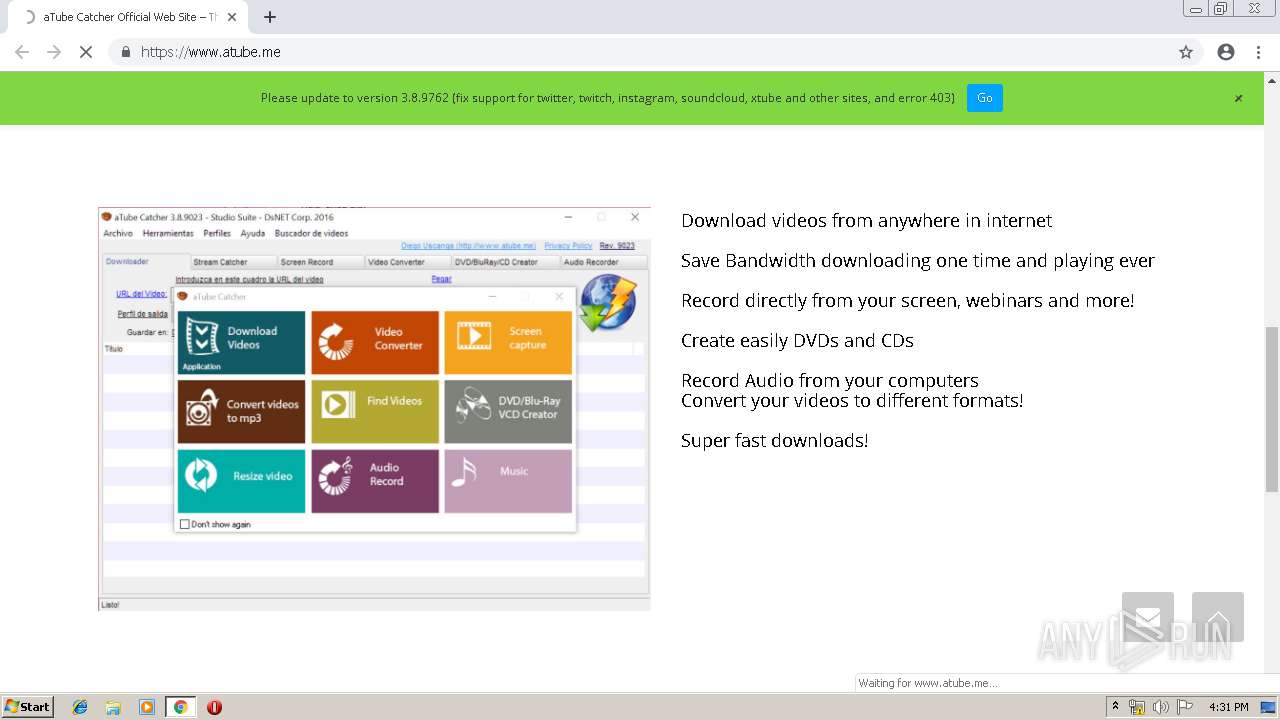Open the Windows Start menu
The height and width of the screenshot is (720, 1280).
tap(28, 707)
